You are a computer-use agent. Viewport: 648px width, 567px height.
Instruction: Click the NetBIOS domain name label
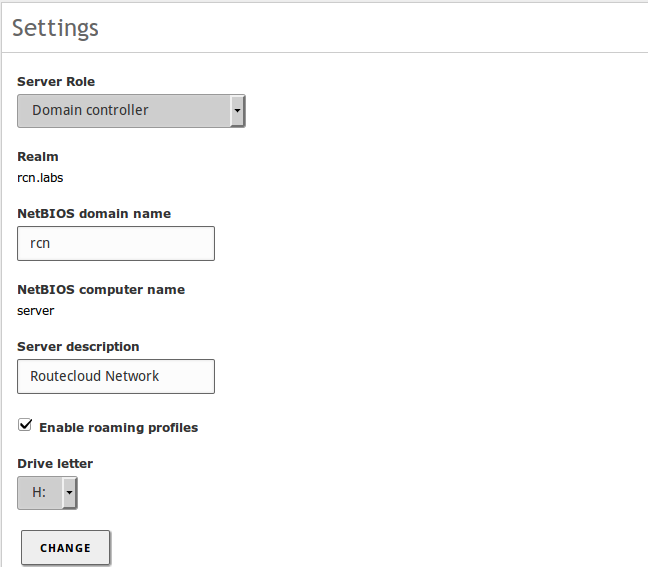click(94, 214)
